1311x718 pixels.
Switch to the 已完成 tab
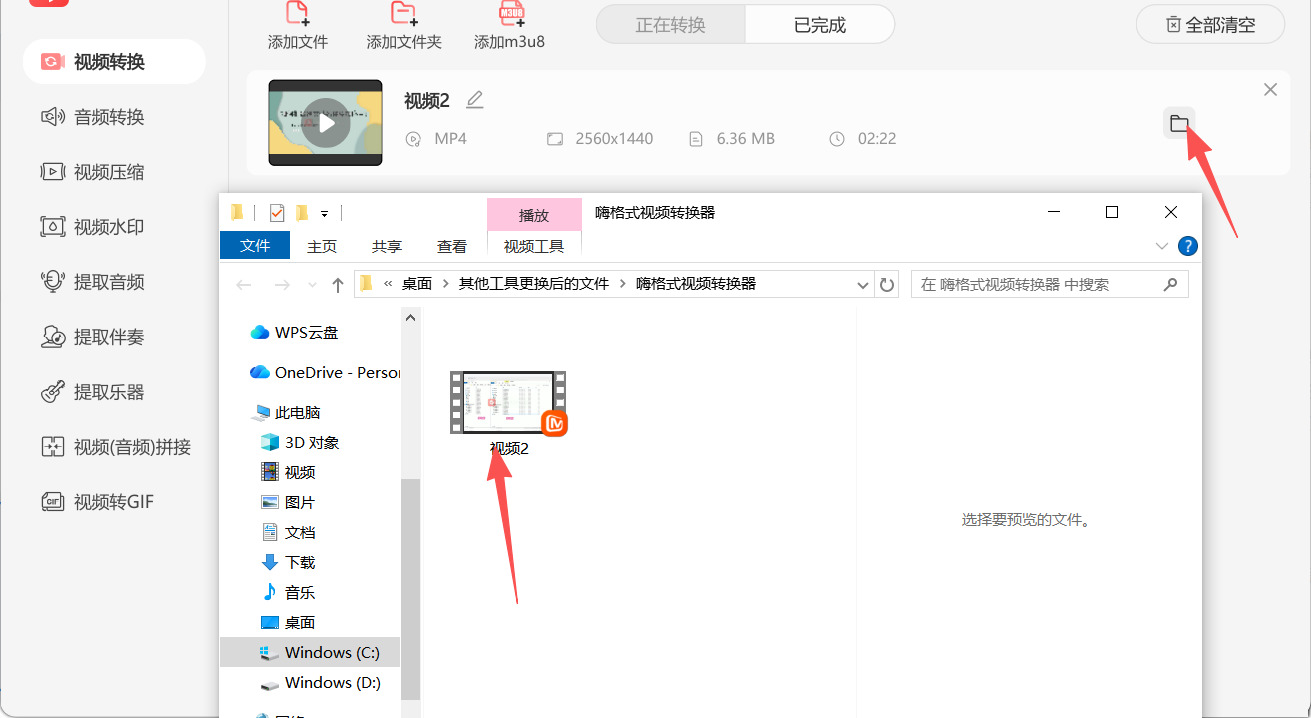point(820,25)
